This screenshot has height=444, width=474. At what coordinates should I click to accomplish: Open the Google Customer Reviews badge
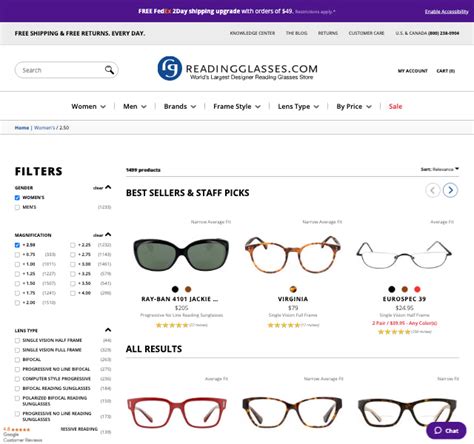pyautogui.click(x=23, y=434)
